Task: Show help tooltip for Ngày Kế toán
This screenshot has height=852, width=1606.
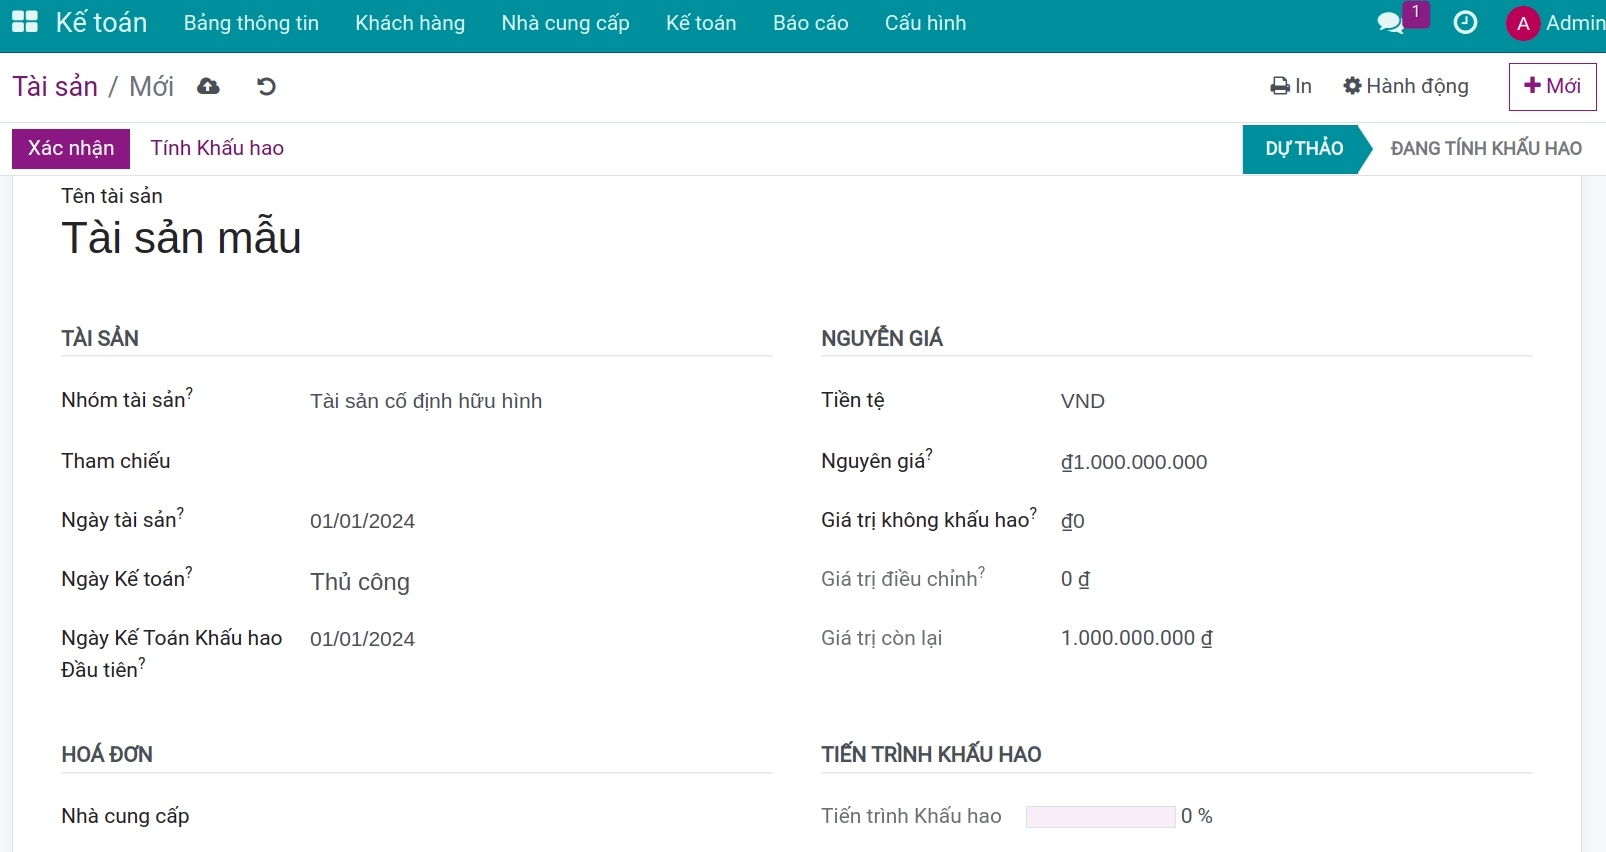Action: [x=189, y=572]
